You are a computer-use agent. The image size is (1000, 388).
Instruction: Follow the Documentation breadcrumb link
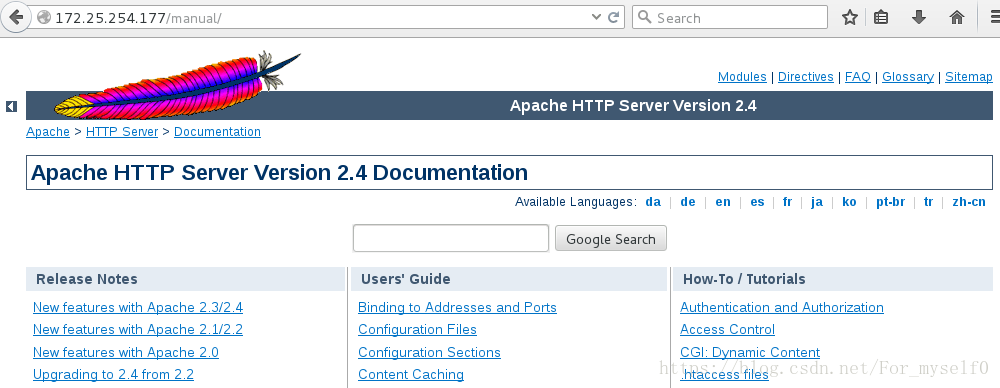click(217, 131)
